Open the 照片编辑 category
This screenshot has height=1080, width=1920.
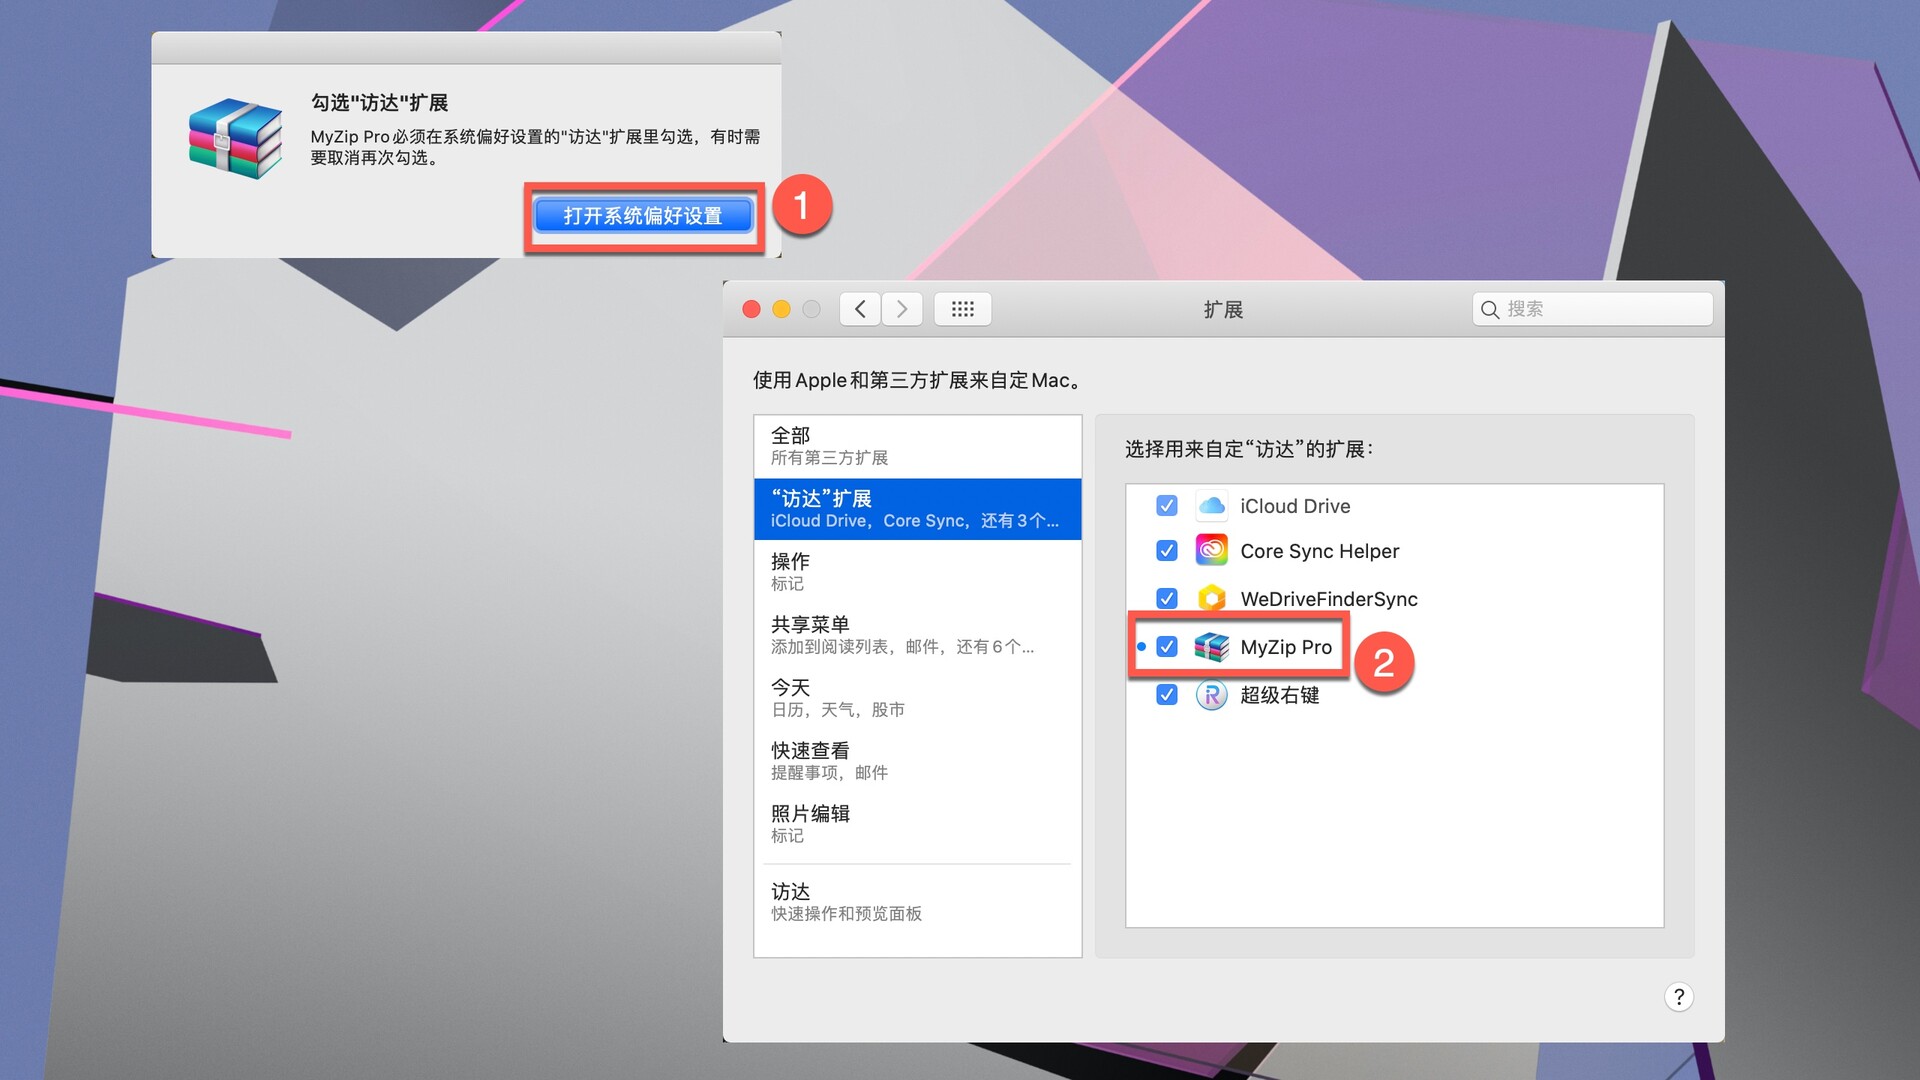pos(918,824)
